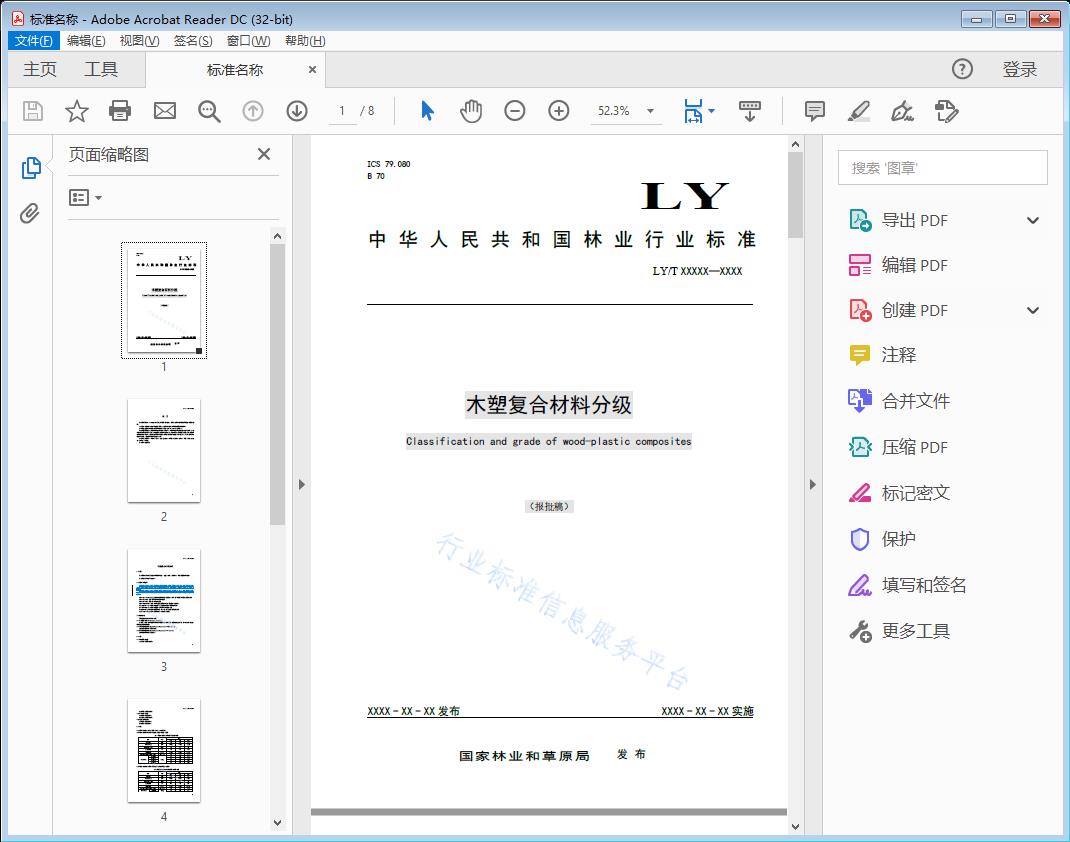The width and height of the screenshot is (1070, 842).
Task: Select the highlighter markup tool
Action: click(859, 111)
